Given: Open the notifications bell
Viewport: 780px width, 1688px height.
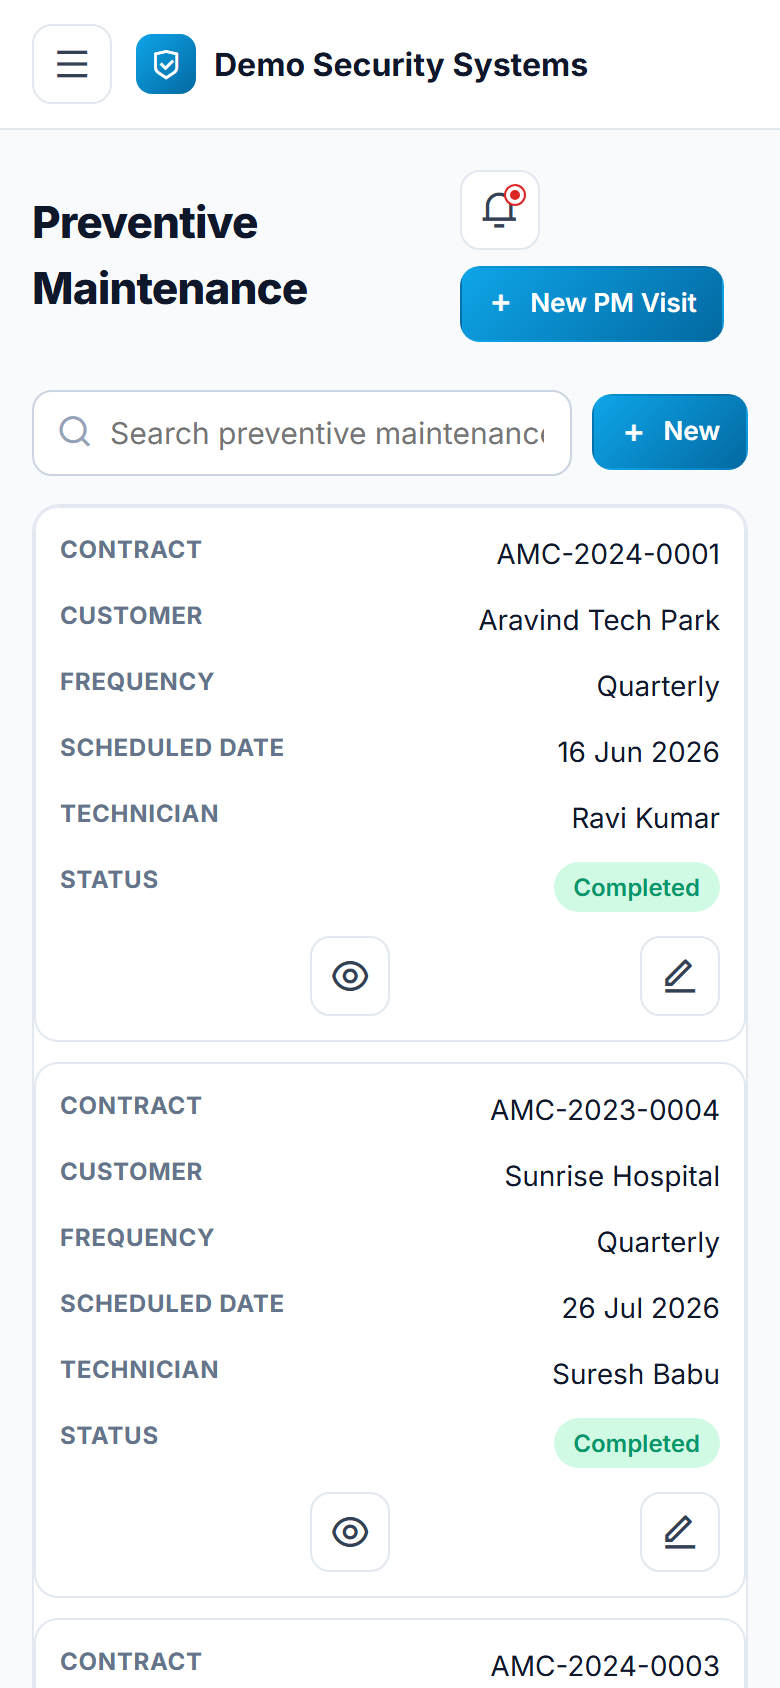Looking at the screenshot, I should [x=500, y=210].
